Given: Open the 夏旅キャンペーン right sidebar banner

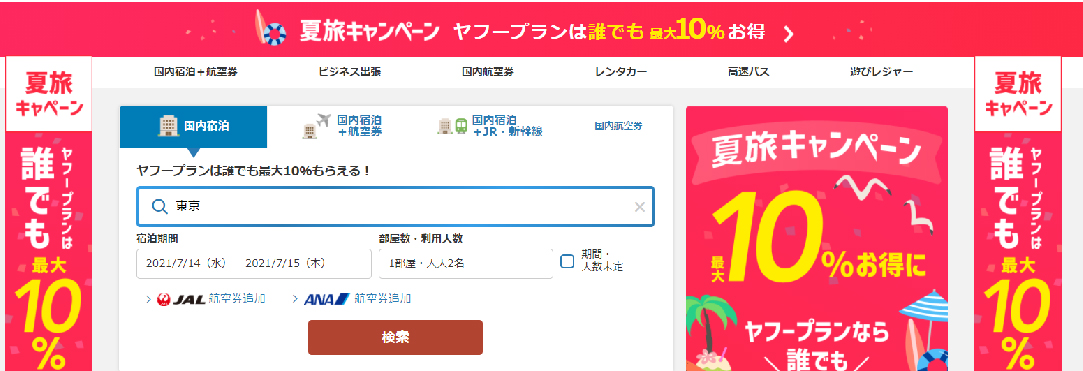Looking at the screenshot, I should [x=1017, y=214].
